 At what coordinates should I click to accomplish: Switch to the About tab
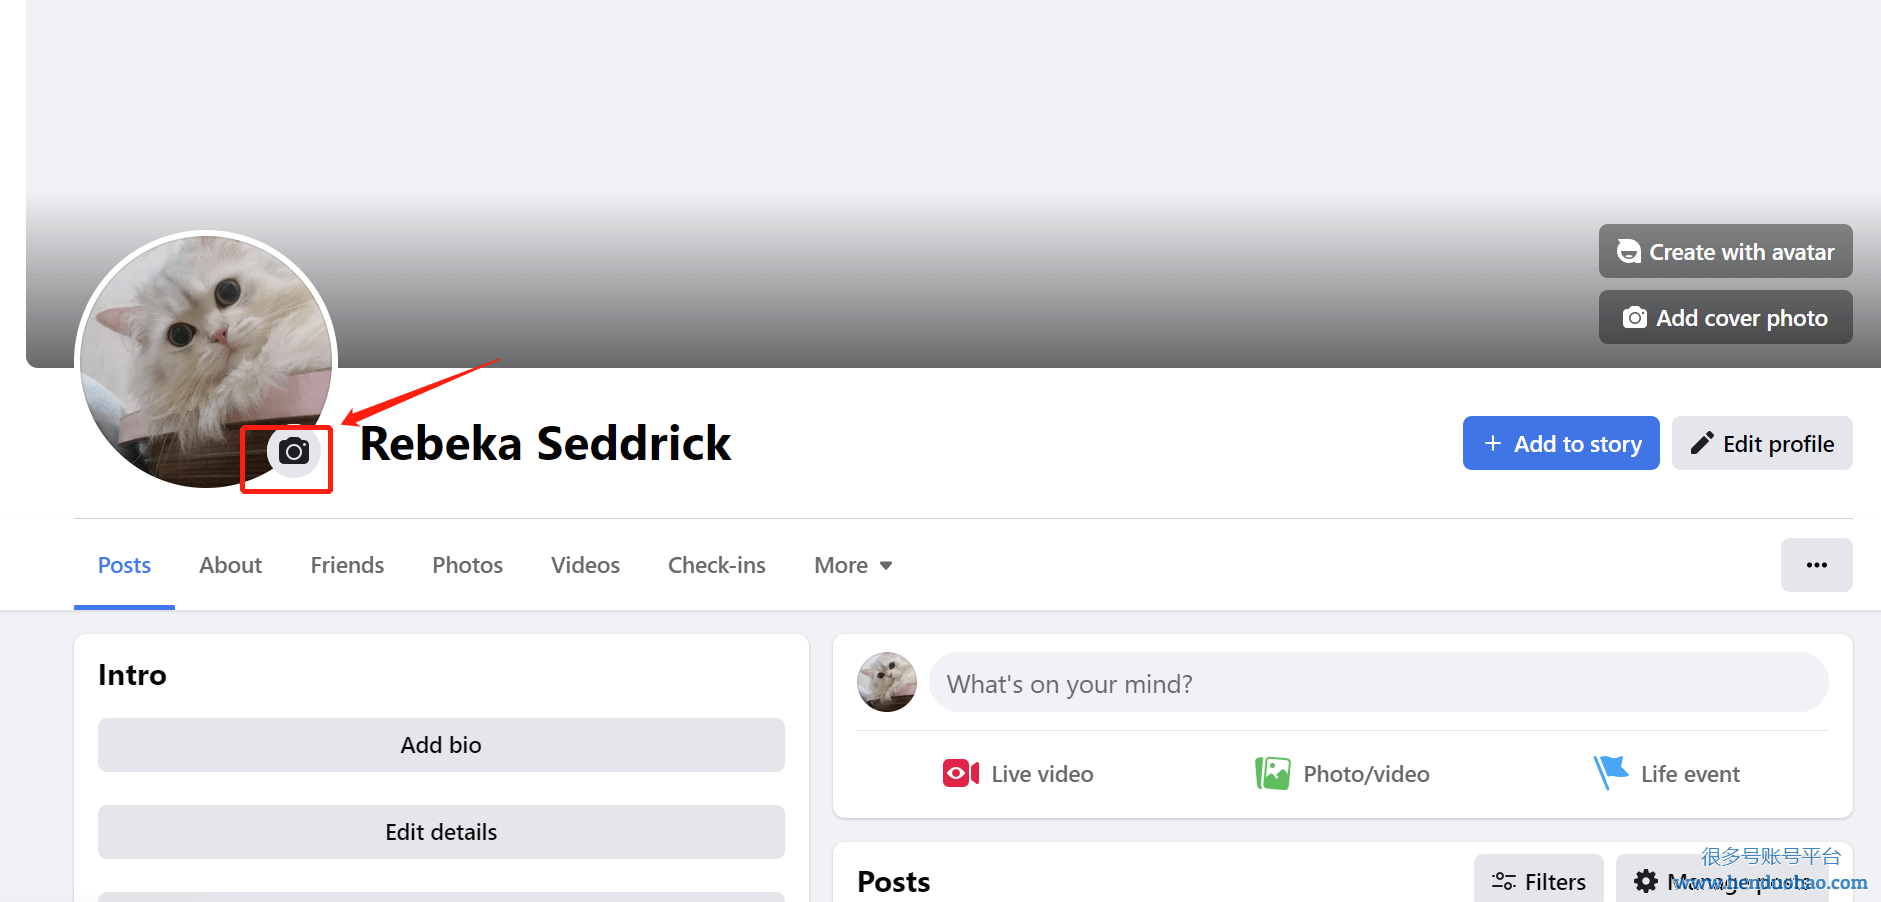coord(230,565)
